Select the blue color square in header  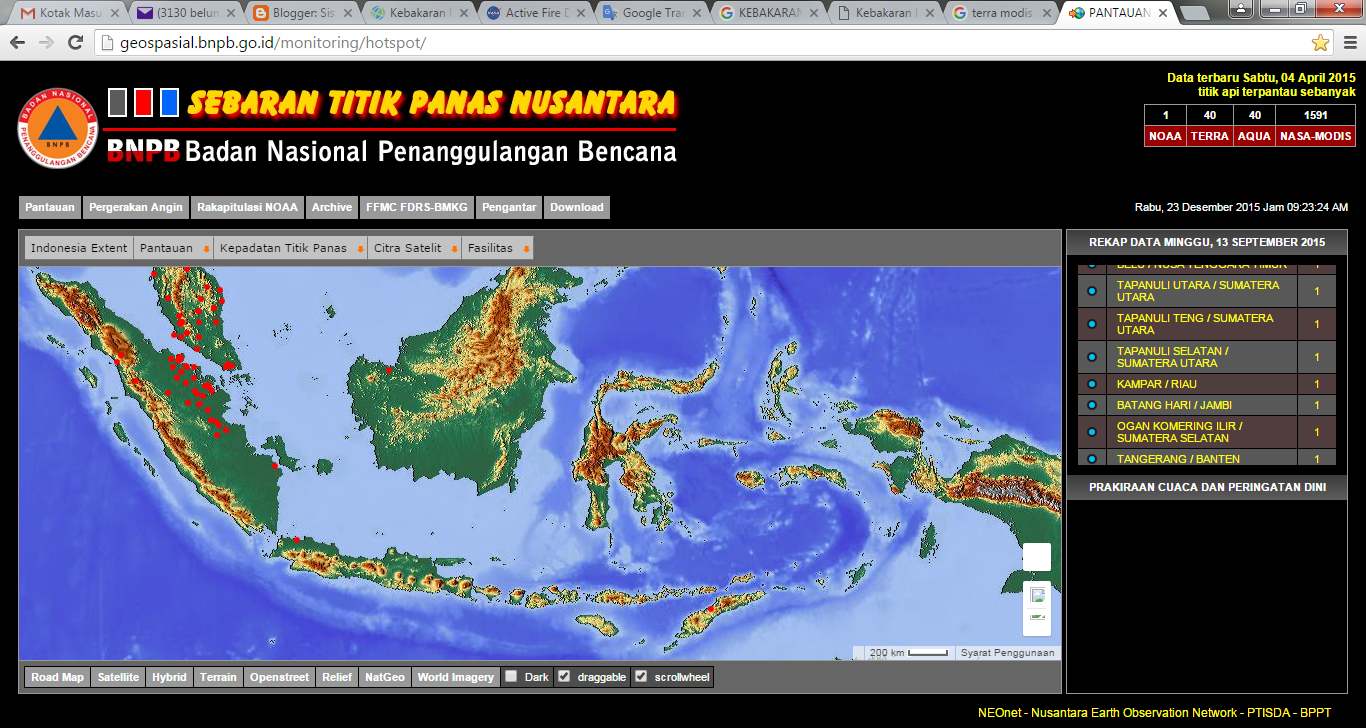pyautogui.click(x=169, y=102)
